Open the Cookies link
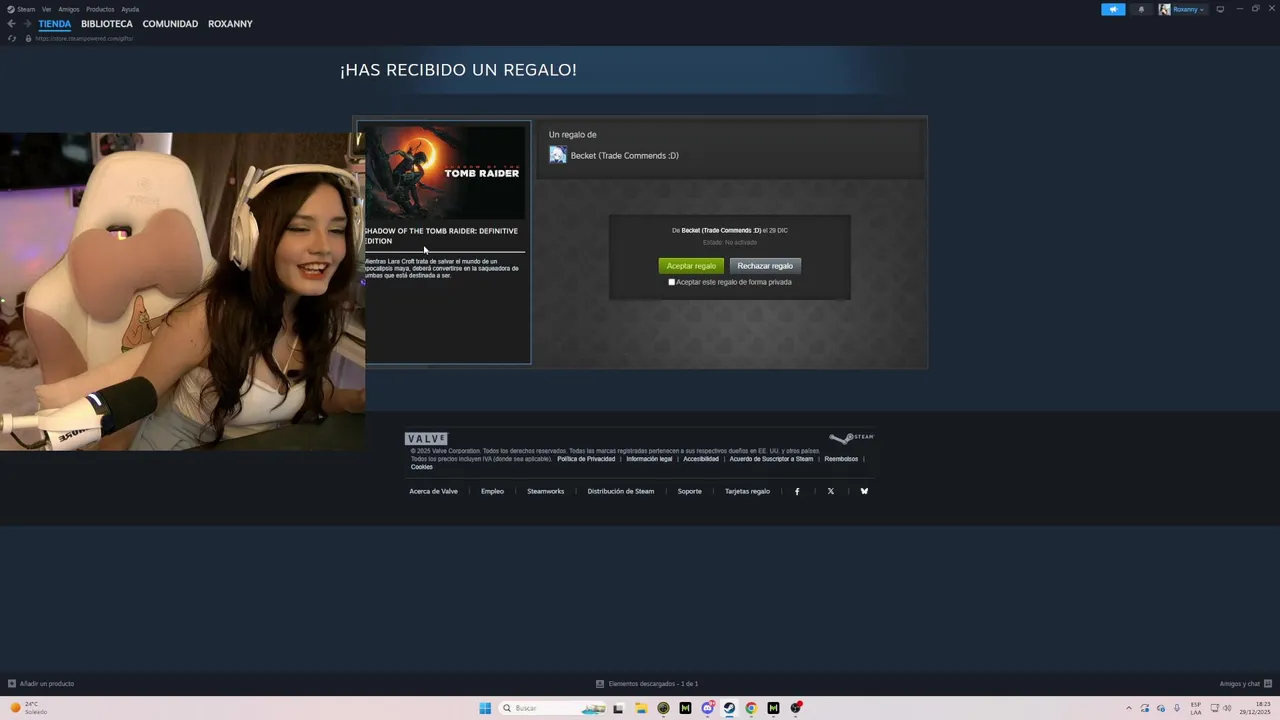 click(422, 467)
